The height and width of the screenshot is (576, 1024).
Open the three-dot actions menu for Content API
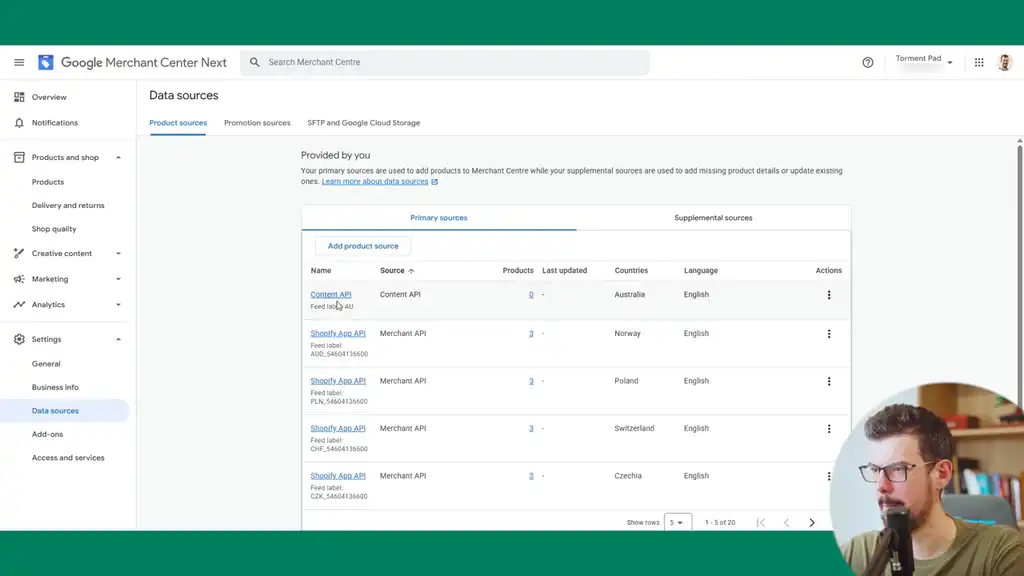point(828,294)
